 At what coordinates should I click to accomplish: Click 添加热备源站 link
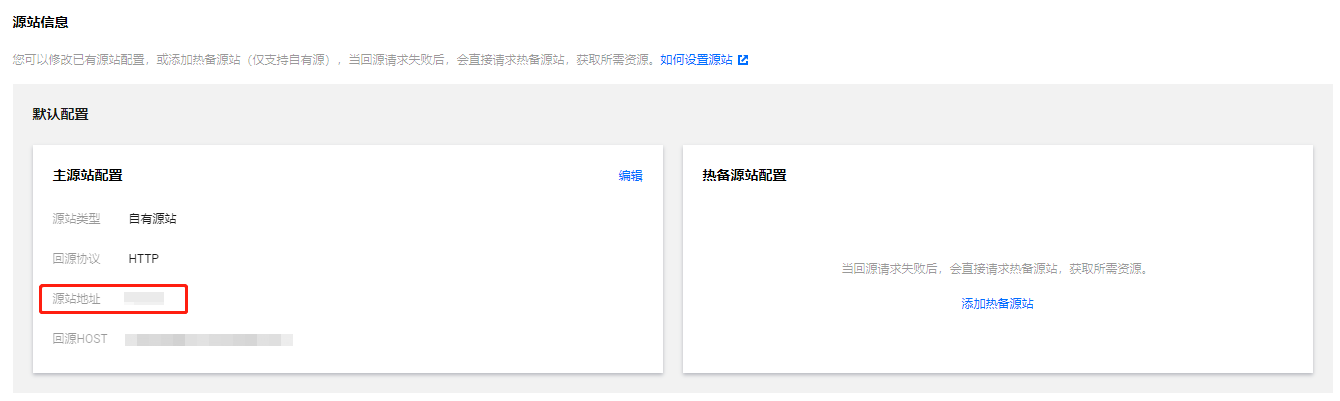coord(997,304)
